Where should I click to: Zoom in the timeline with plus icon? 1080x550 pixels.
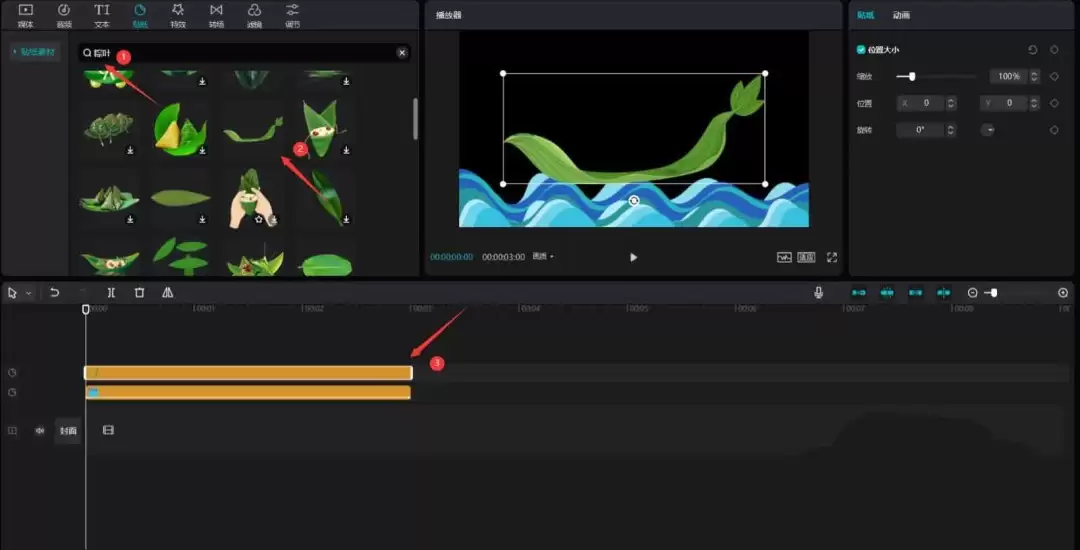click(x=1063, y=293)
